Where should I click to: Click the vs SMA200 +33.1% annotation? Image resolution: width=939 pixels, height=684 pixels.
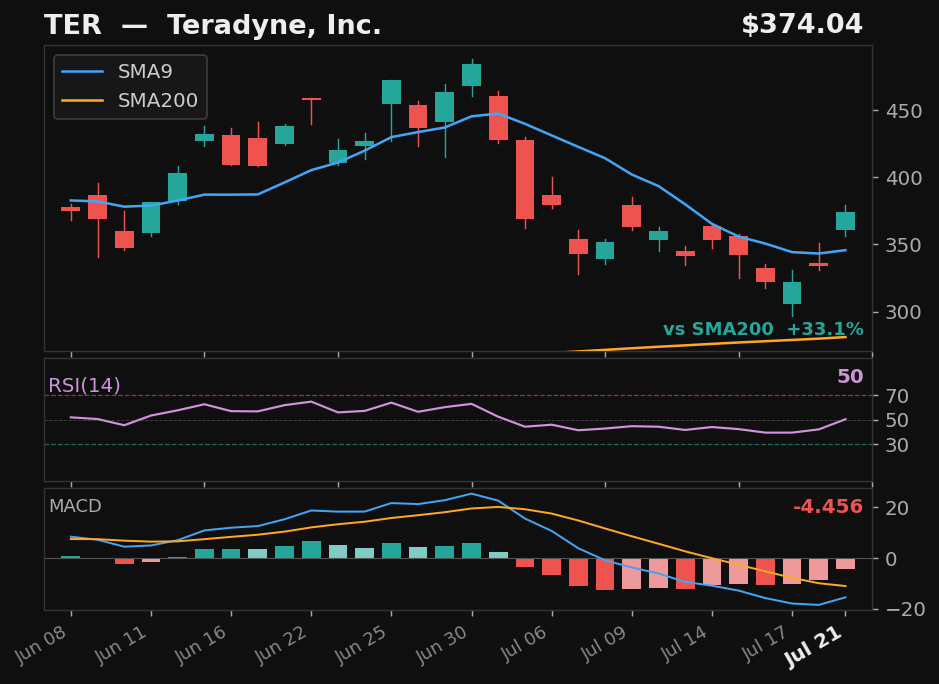(763, 329)
